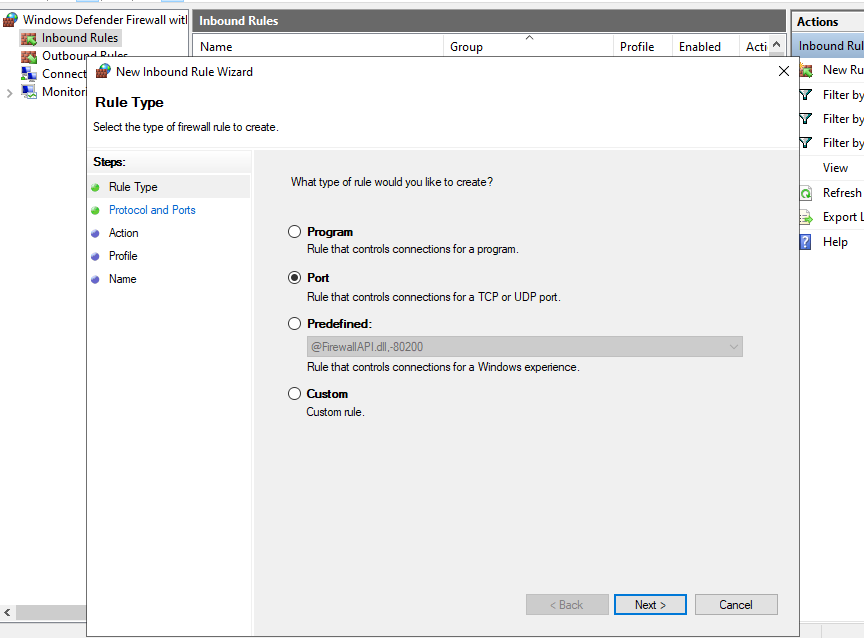Select the Program rule type radio button
This screenshot has width=864, height=638.
[x=294, y=231]
